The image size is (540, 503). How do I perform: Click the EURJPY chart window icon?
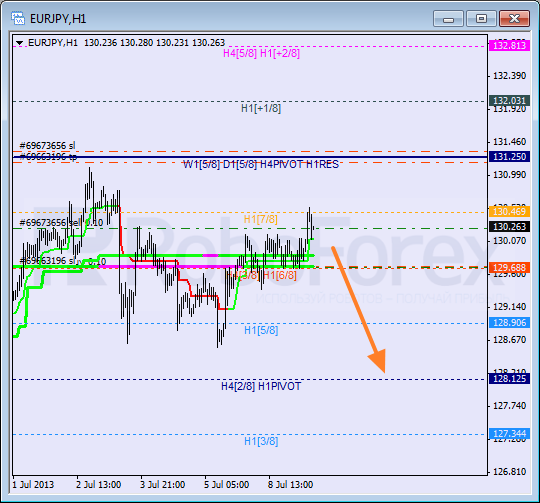tap(18, 19)
